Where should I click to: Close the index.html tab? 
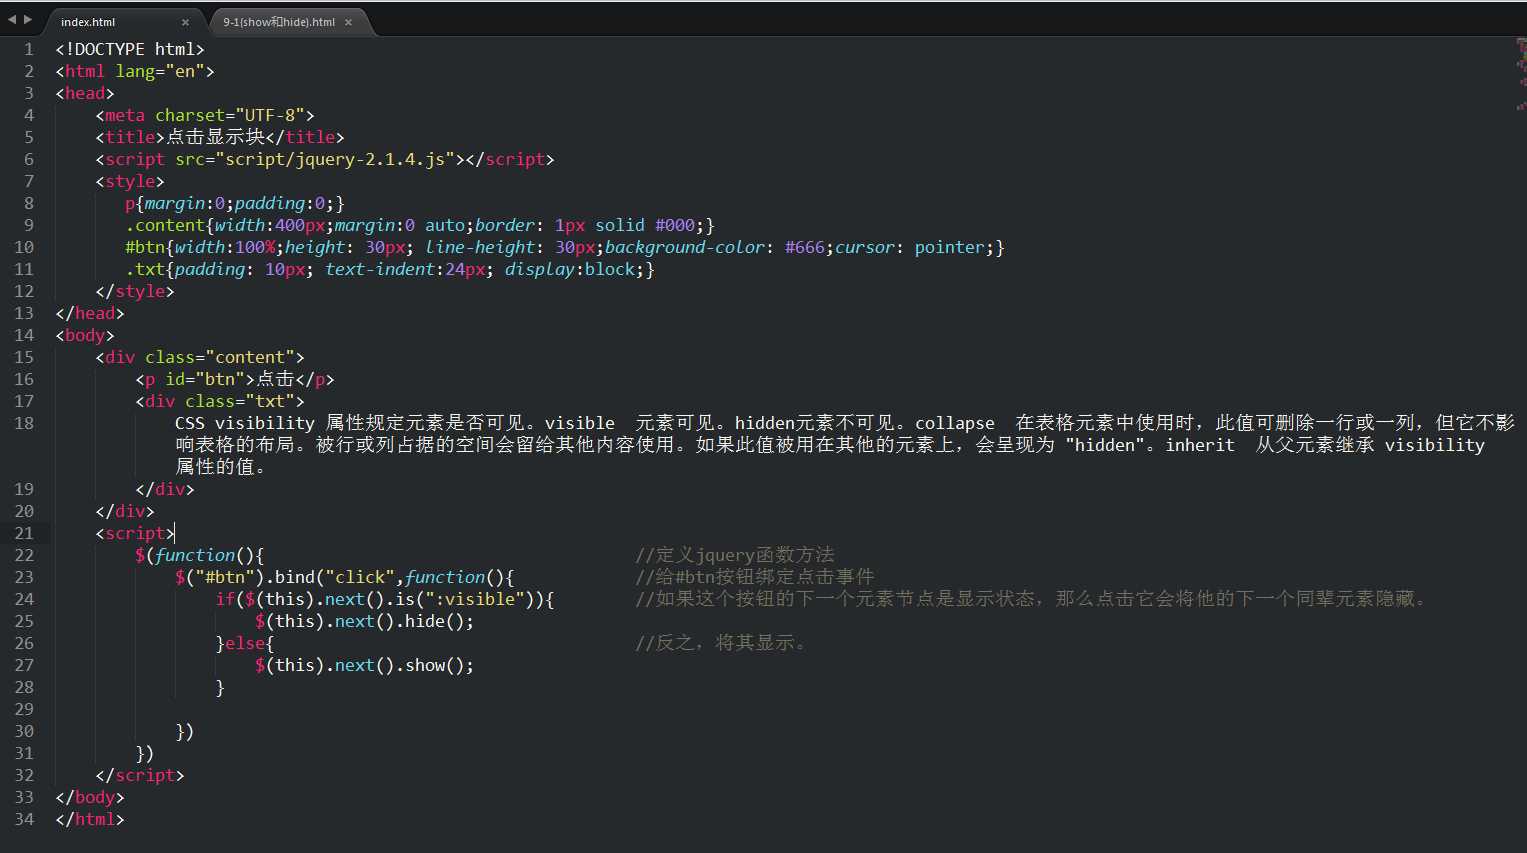pyautogui.click(x=185, y=22)
